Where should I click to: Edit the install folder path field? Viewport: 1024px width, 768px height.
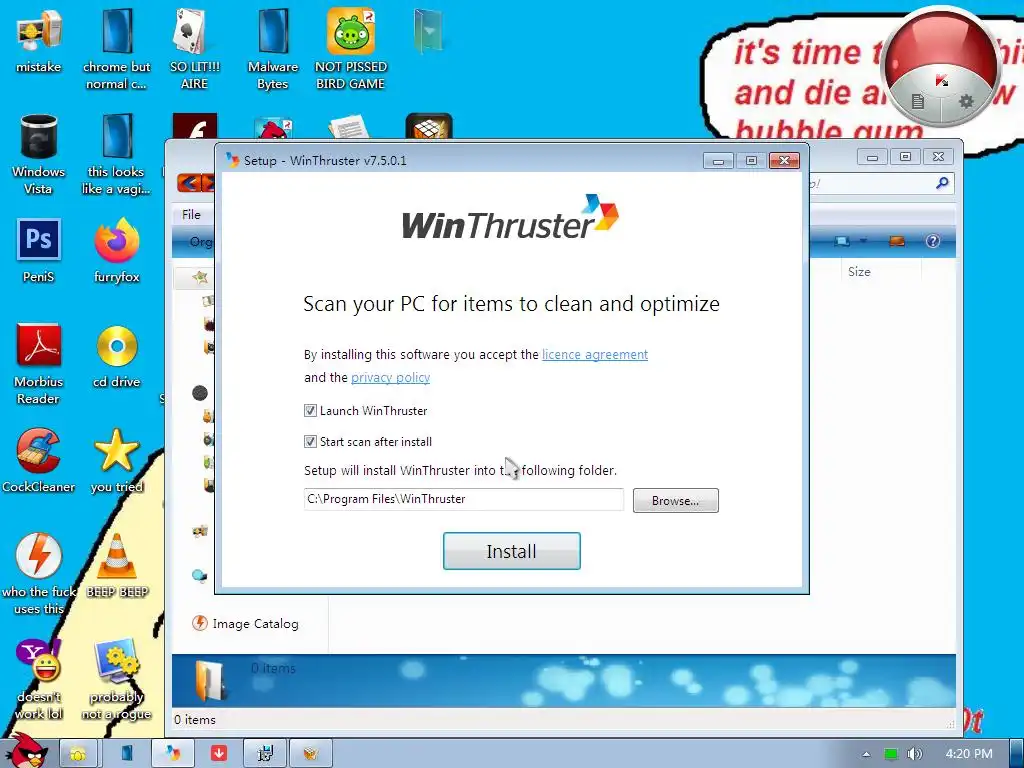464,499
